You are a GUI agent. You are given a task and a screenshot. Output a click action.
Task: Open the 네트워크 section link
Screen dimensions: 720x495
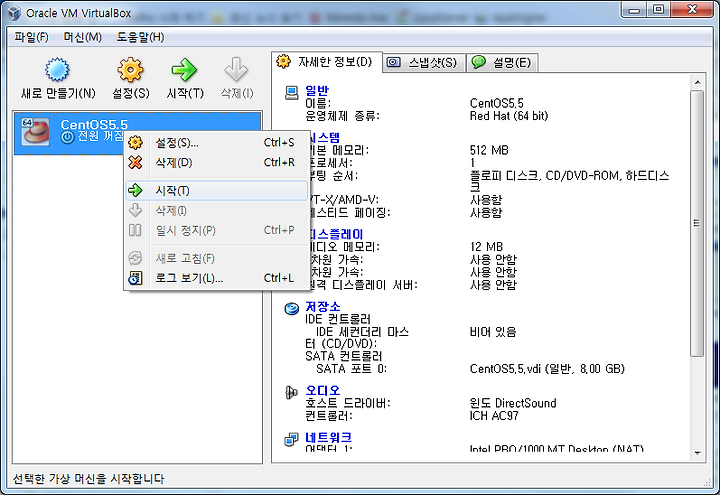point(329,437)
